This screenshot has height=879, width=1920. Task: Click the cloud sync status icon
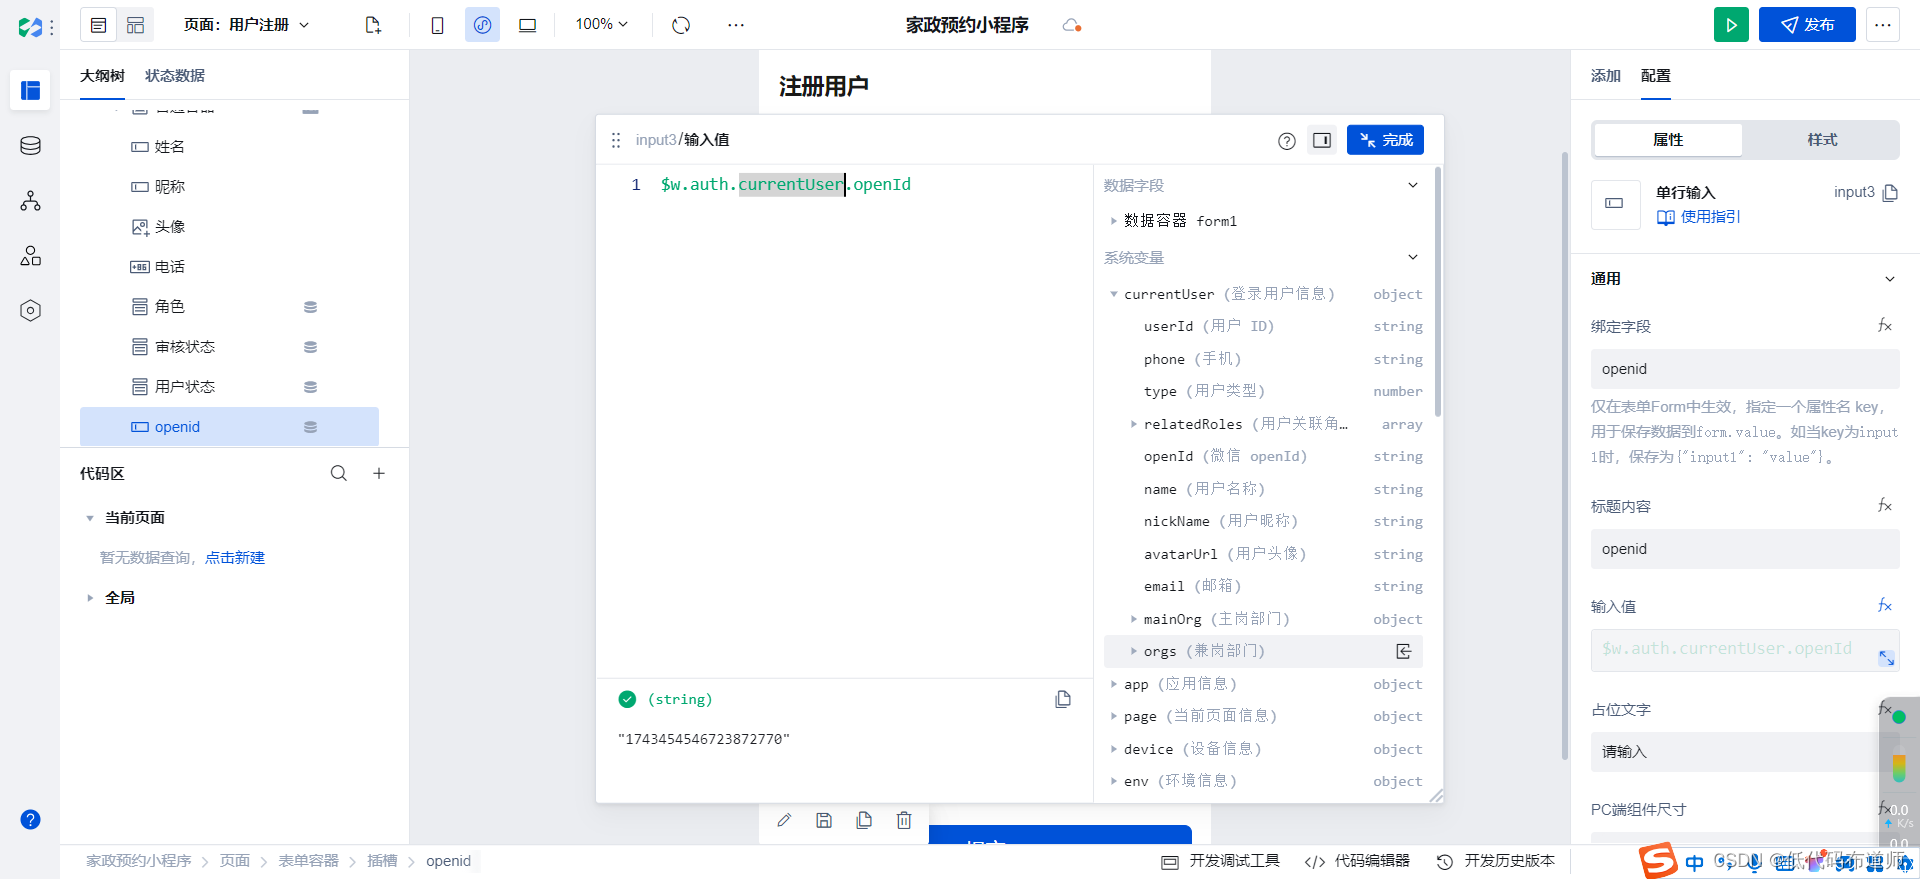coord(1072,25)
